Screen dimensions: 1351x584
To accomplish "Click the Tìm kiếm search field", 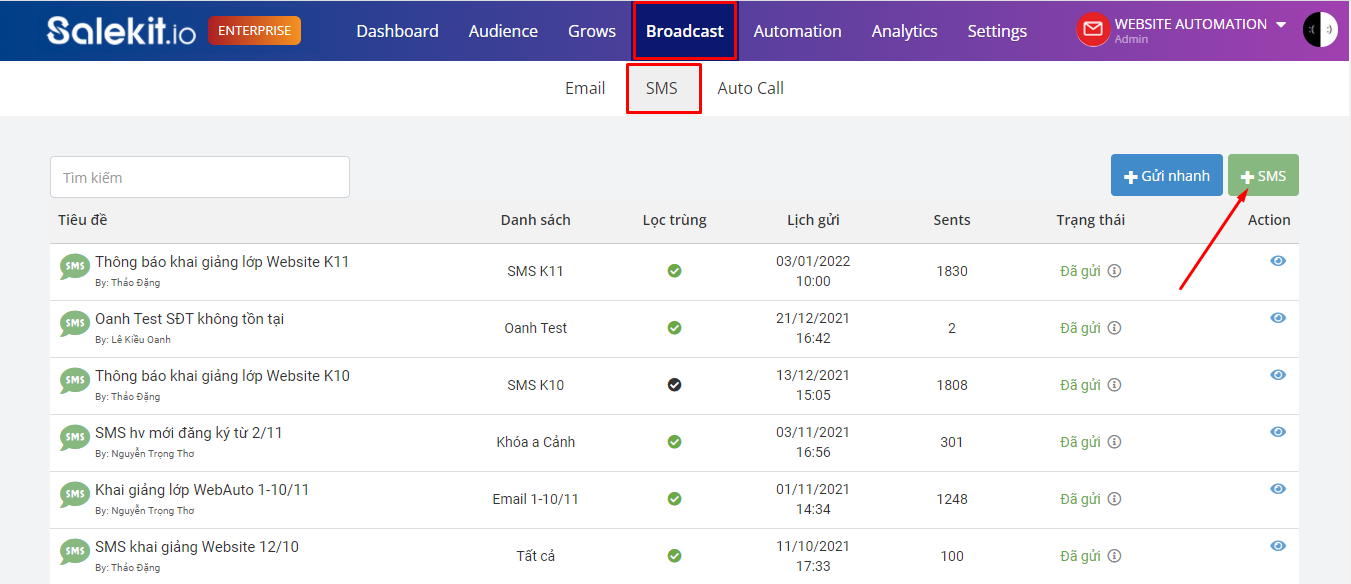I will click(200, 177).
